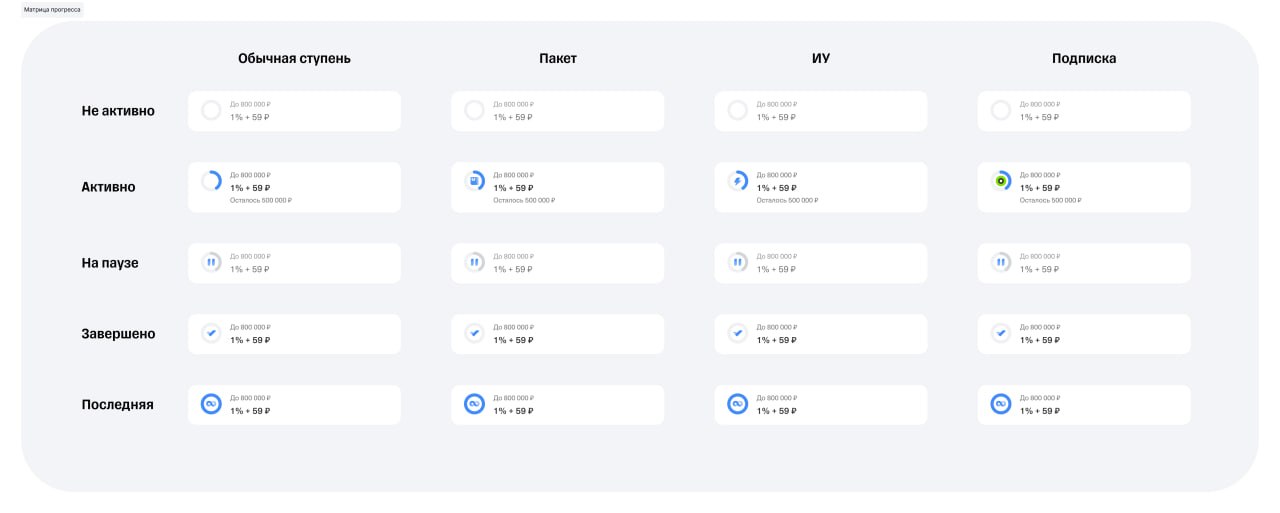Click the lightning progress icon in ИУ Активно card
The image size is (1280, 513).
pos(737,181)
